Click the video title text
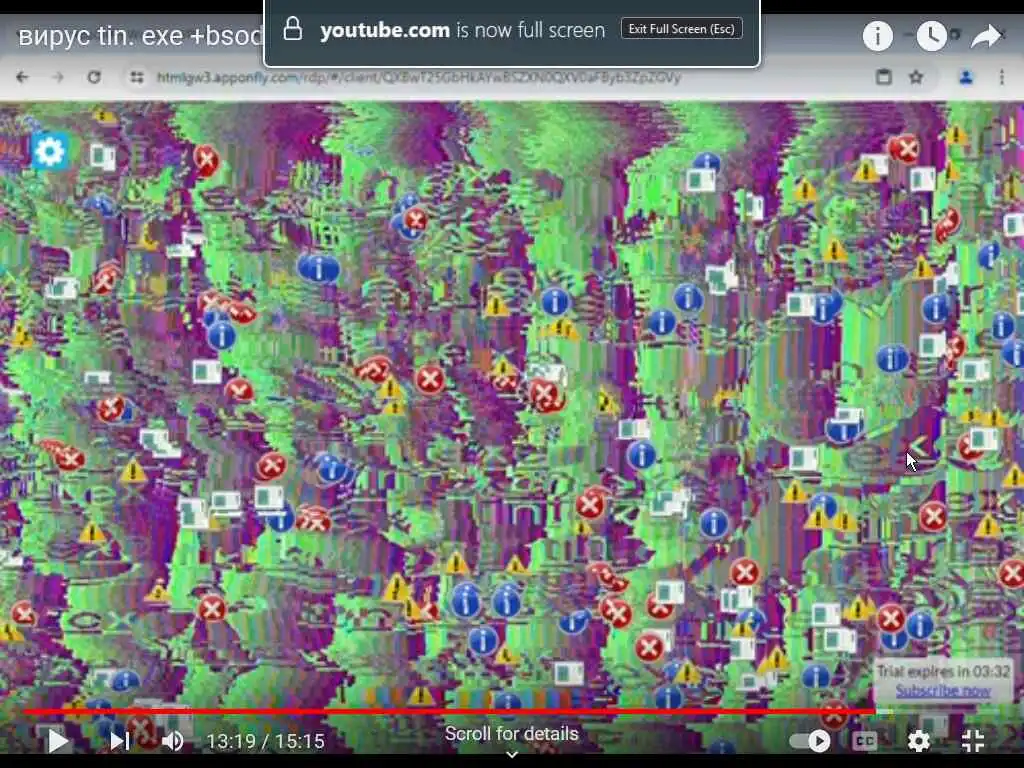1024x768 pixels. [140, 36]
